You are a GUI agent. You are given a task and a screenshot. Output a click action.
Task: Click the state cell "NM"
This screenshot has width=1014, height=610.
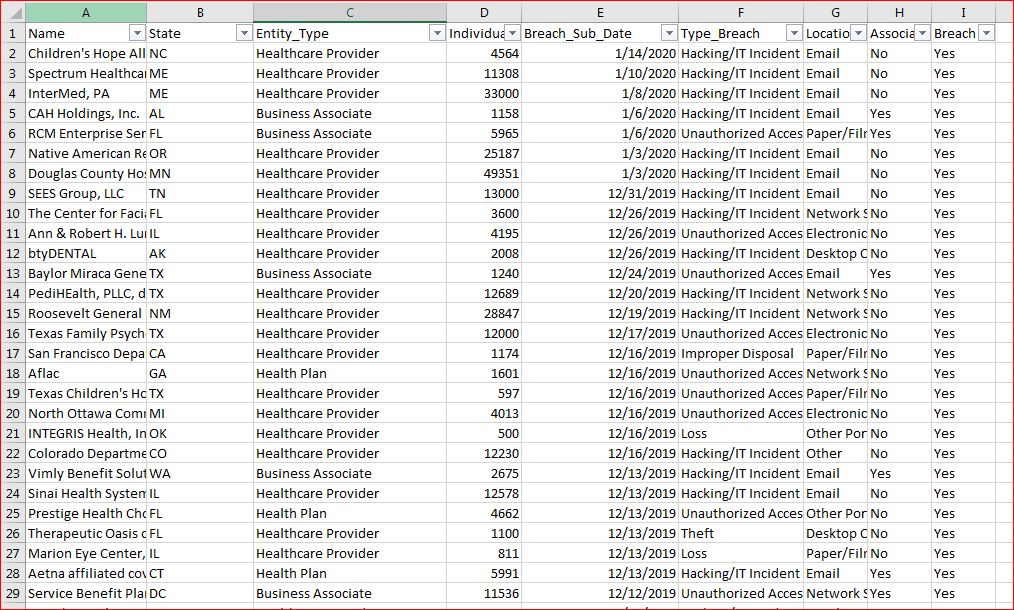point(200,313)
